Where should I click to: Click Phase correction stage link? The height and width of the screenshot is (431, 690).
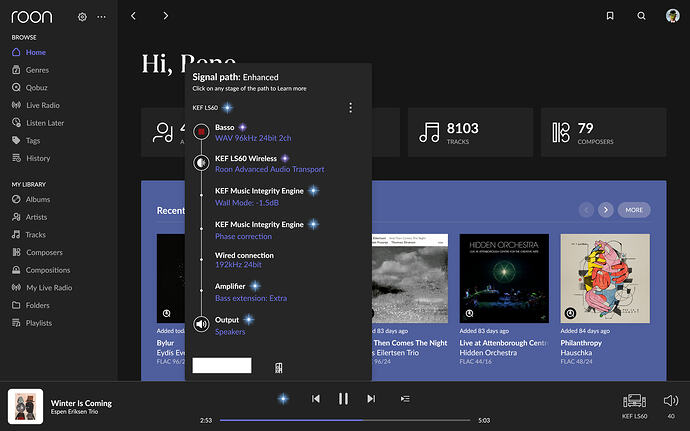pos(243,236)
